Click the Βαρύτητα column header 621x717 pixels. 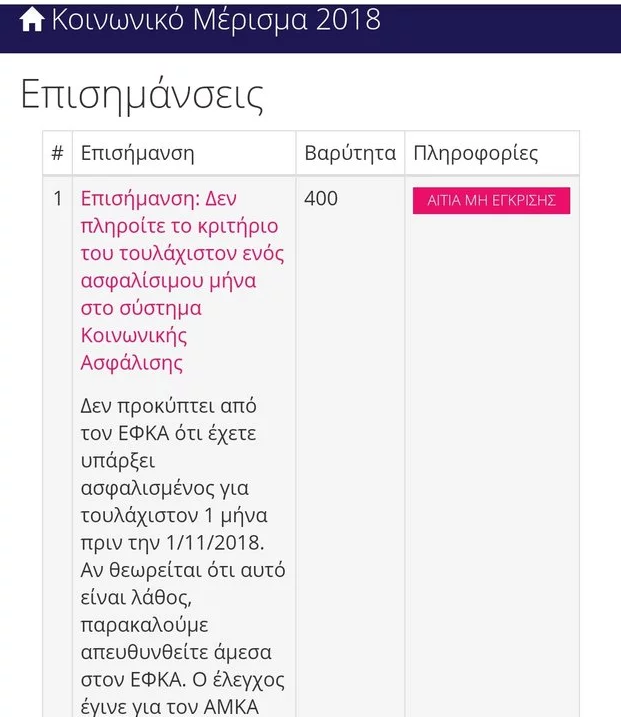click(350, 153)
